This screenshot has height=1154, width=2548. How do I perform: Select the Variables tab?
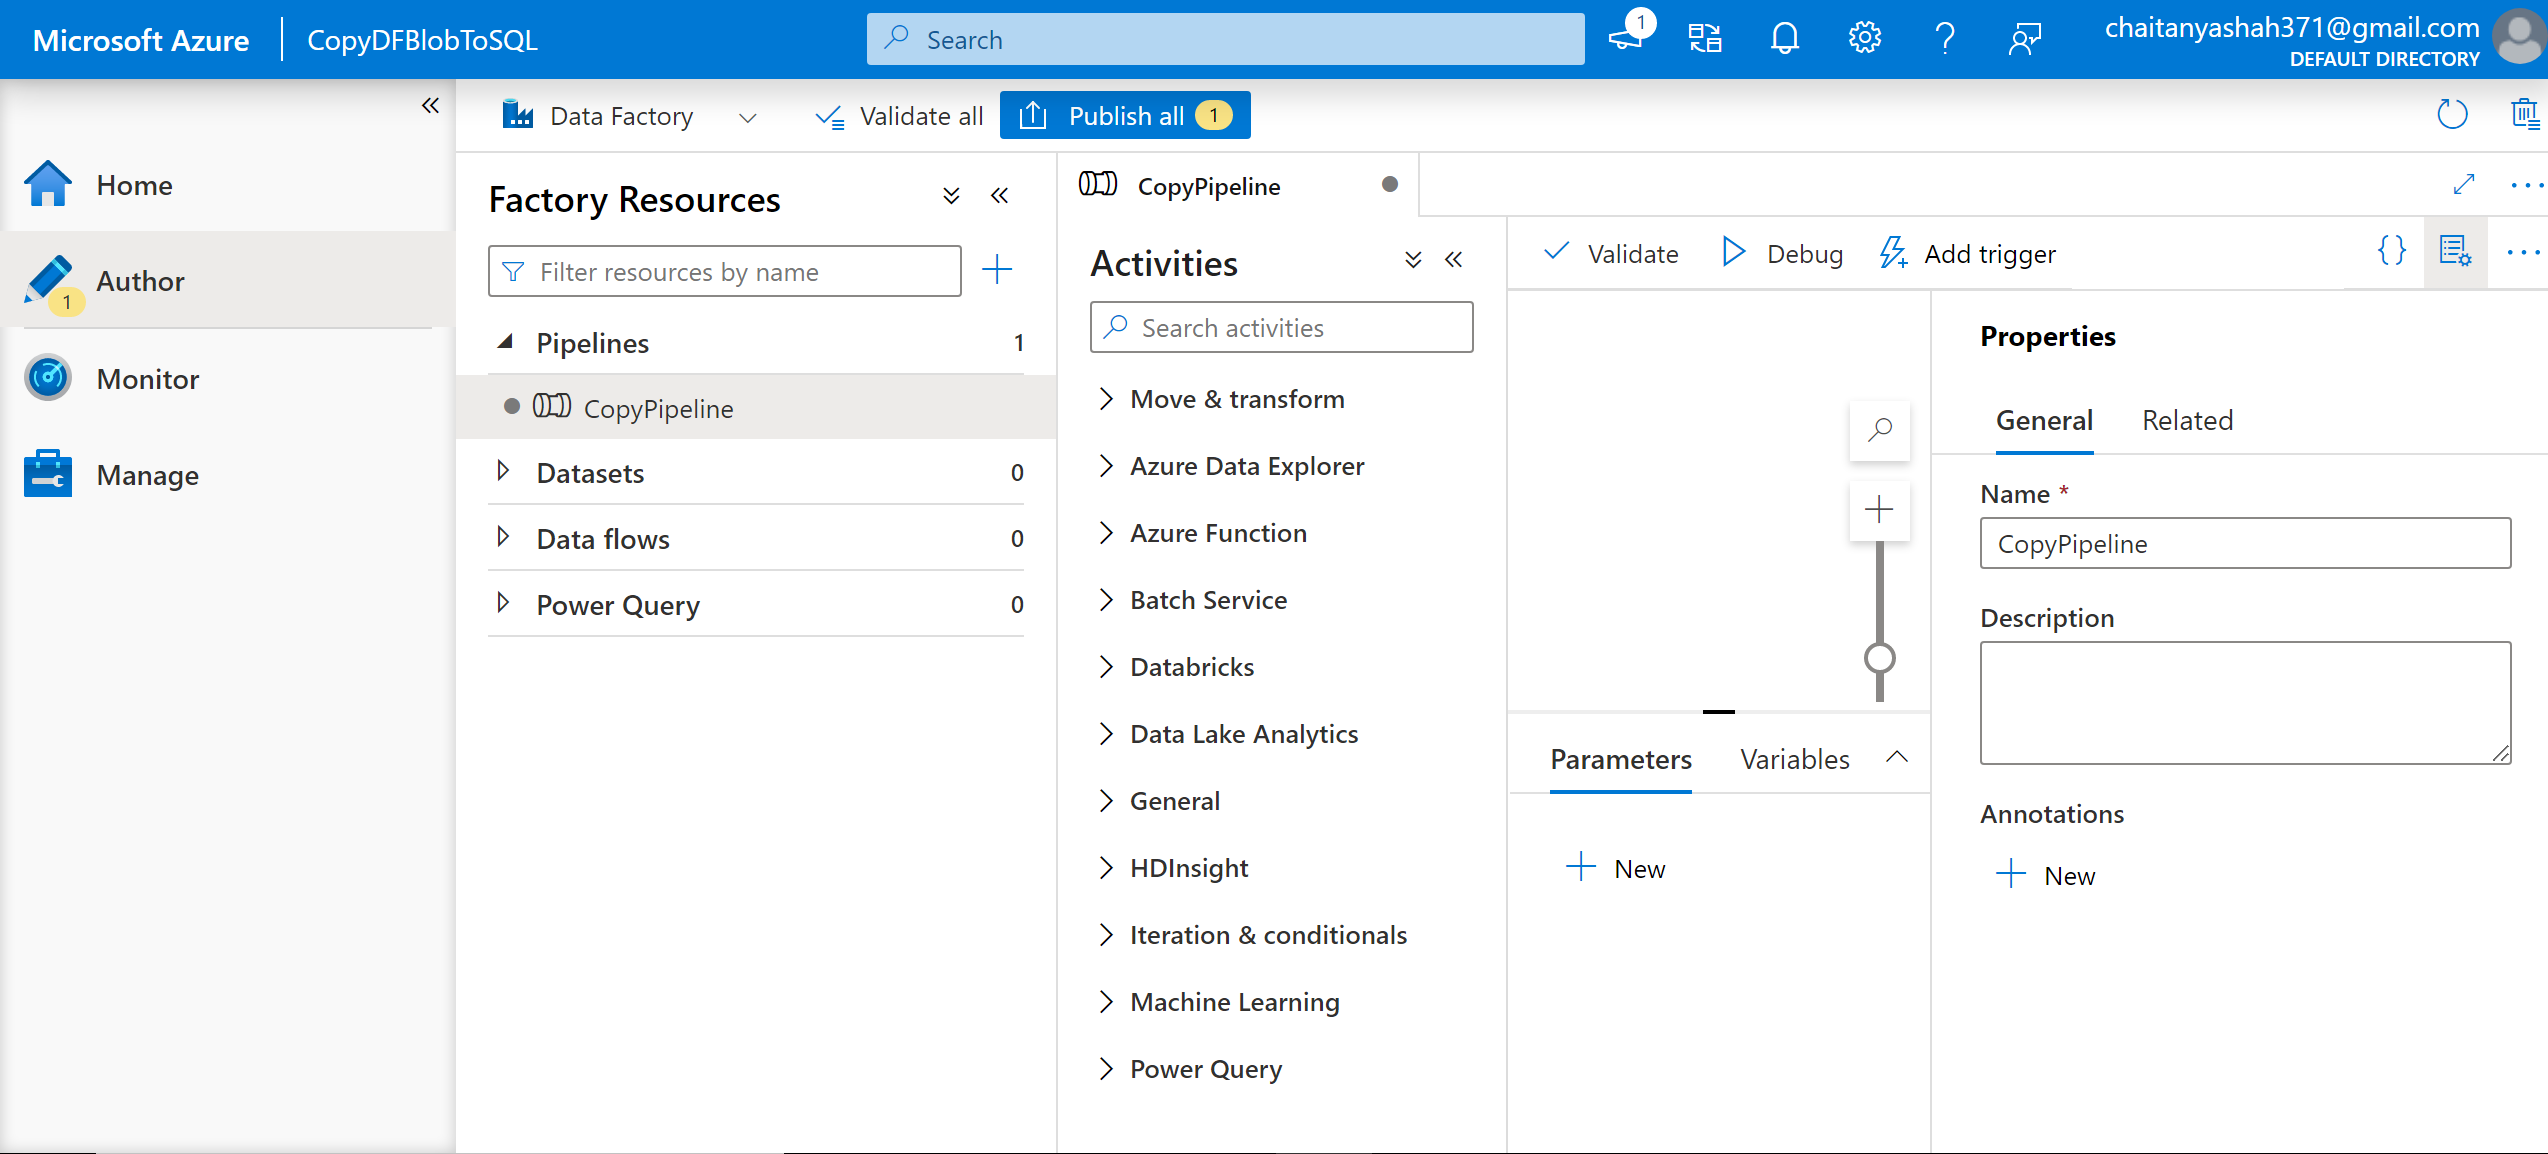point(1795,760)
